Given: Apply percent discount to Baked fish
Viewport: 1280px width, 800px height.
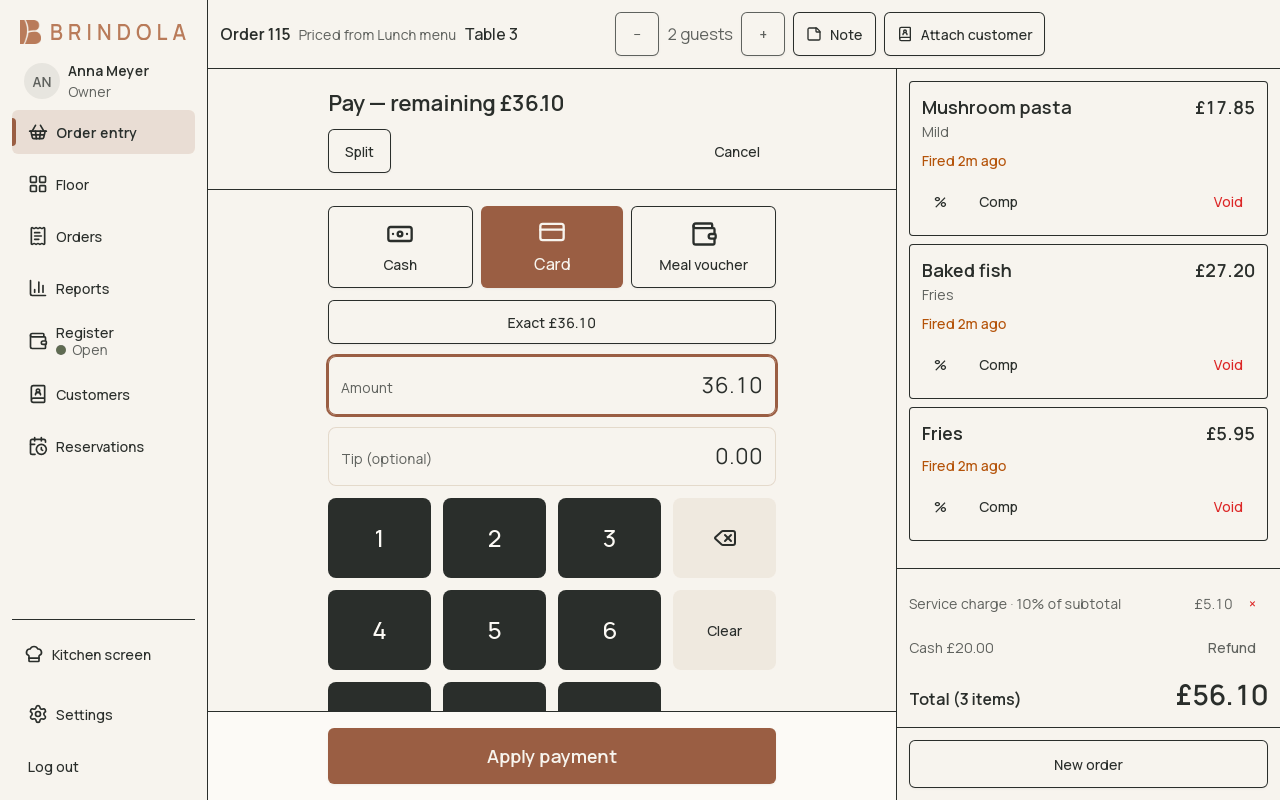Looking at the screenshot, I should (940, 365).
